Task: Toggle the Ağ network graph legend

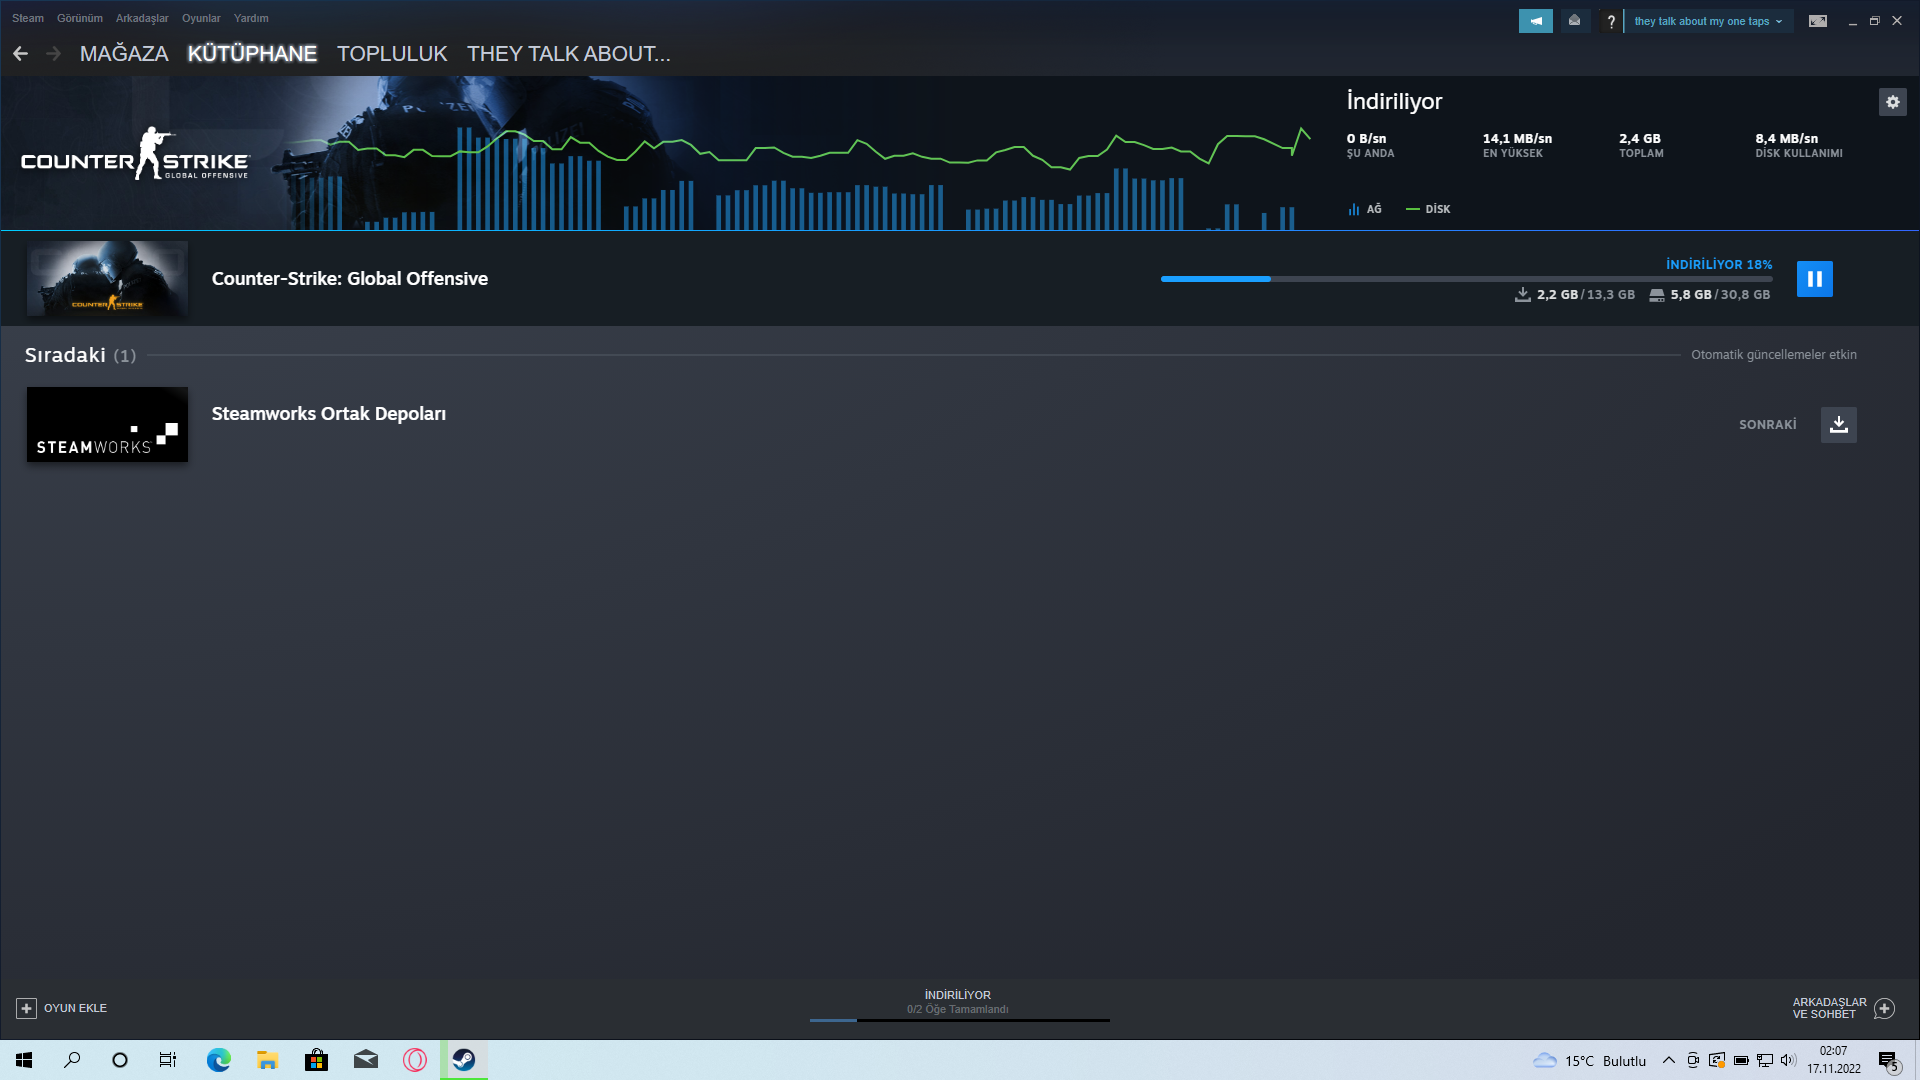Action: tap(1365, 209)
